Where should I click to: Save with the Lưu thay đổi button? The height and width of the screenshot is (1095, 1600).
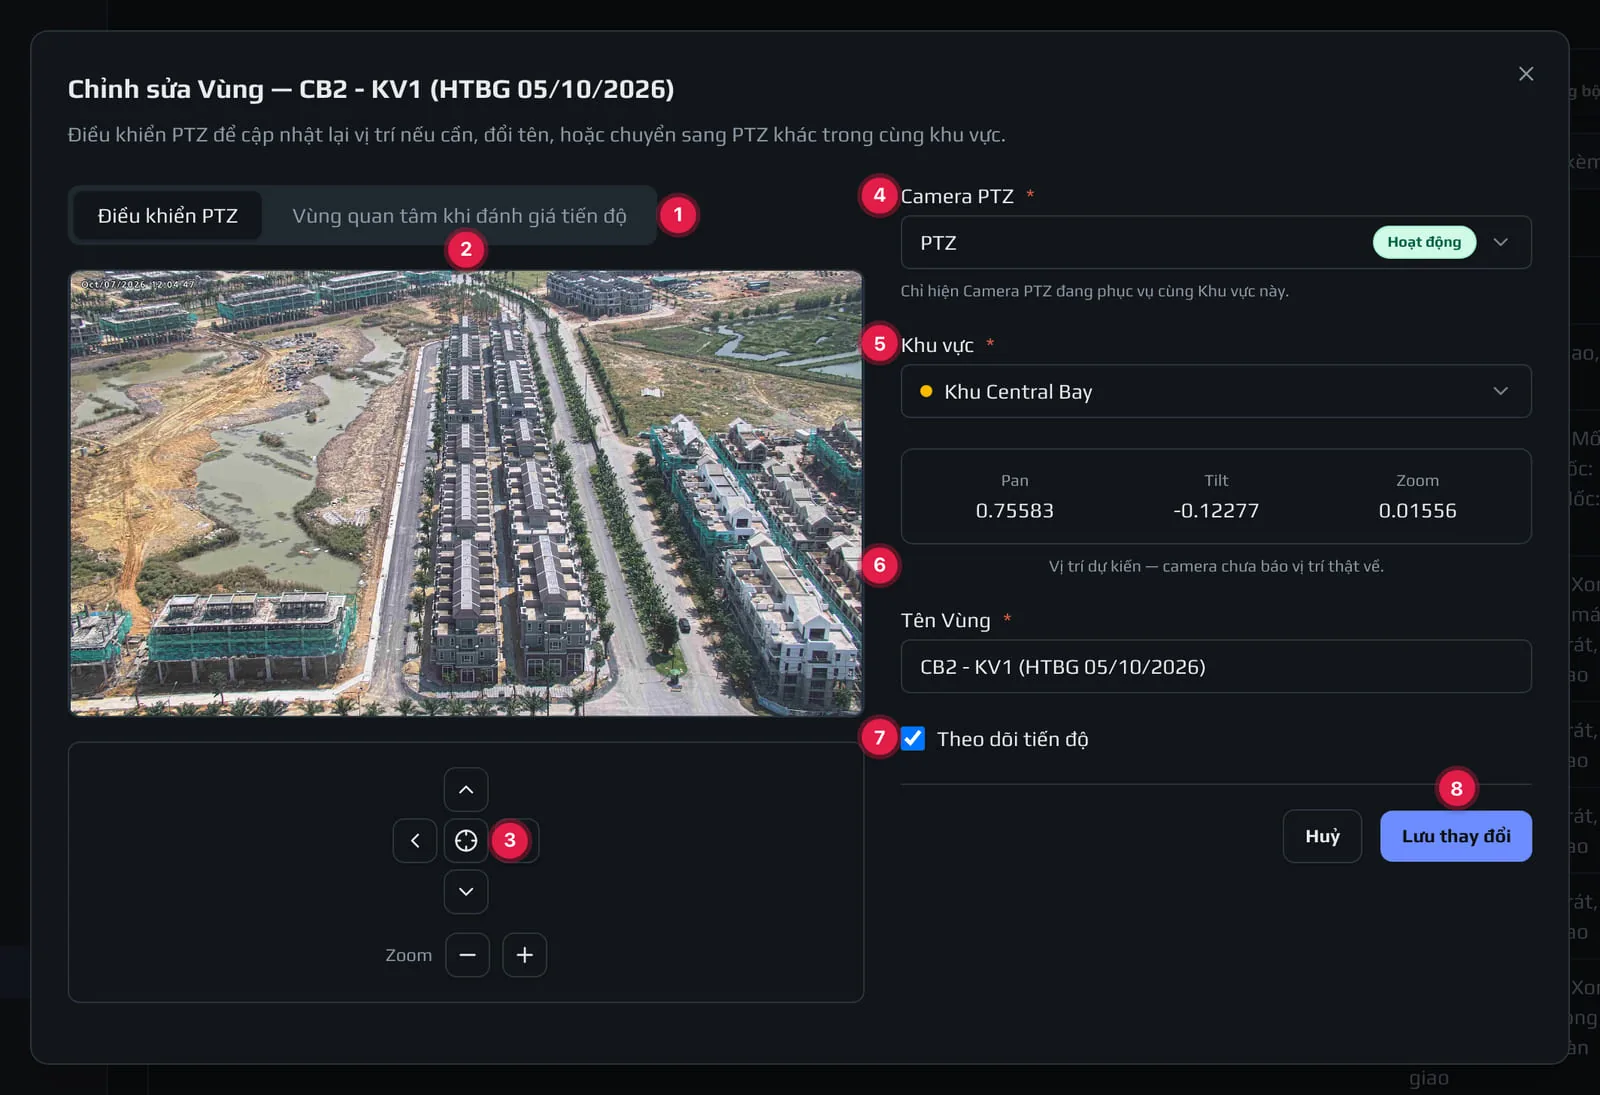point(1456,836)
